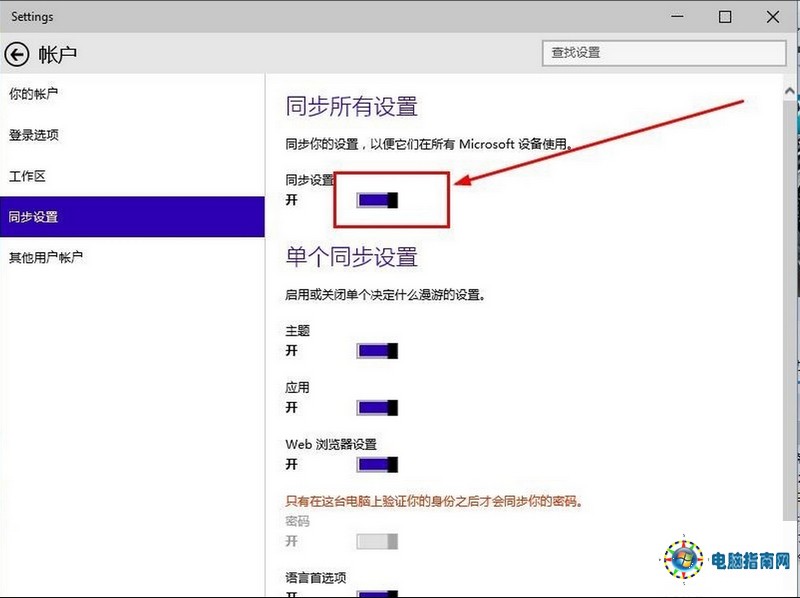Toggle the 同步设置 master sync switch
The height and width of the screenshot is (598, 800).
tap(377, 200)
